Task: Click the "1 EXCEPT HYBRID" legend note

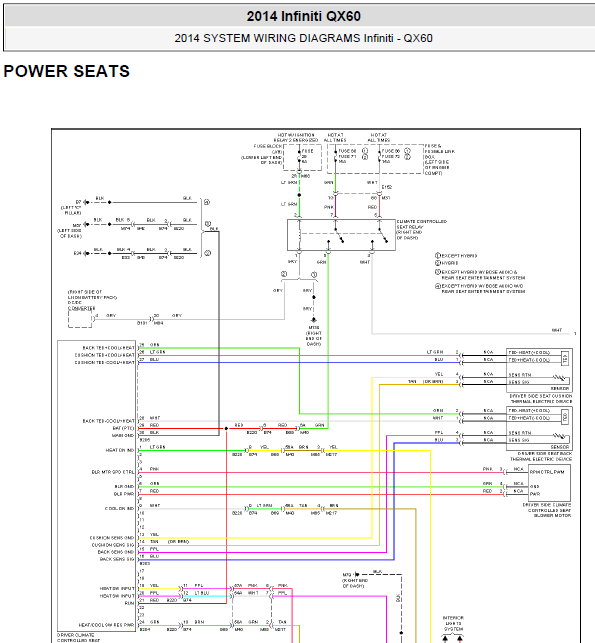Action: point(456,255)
